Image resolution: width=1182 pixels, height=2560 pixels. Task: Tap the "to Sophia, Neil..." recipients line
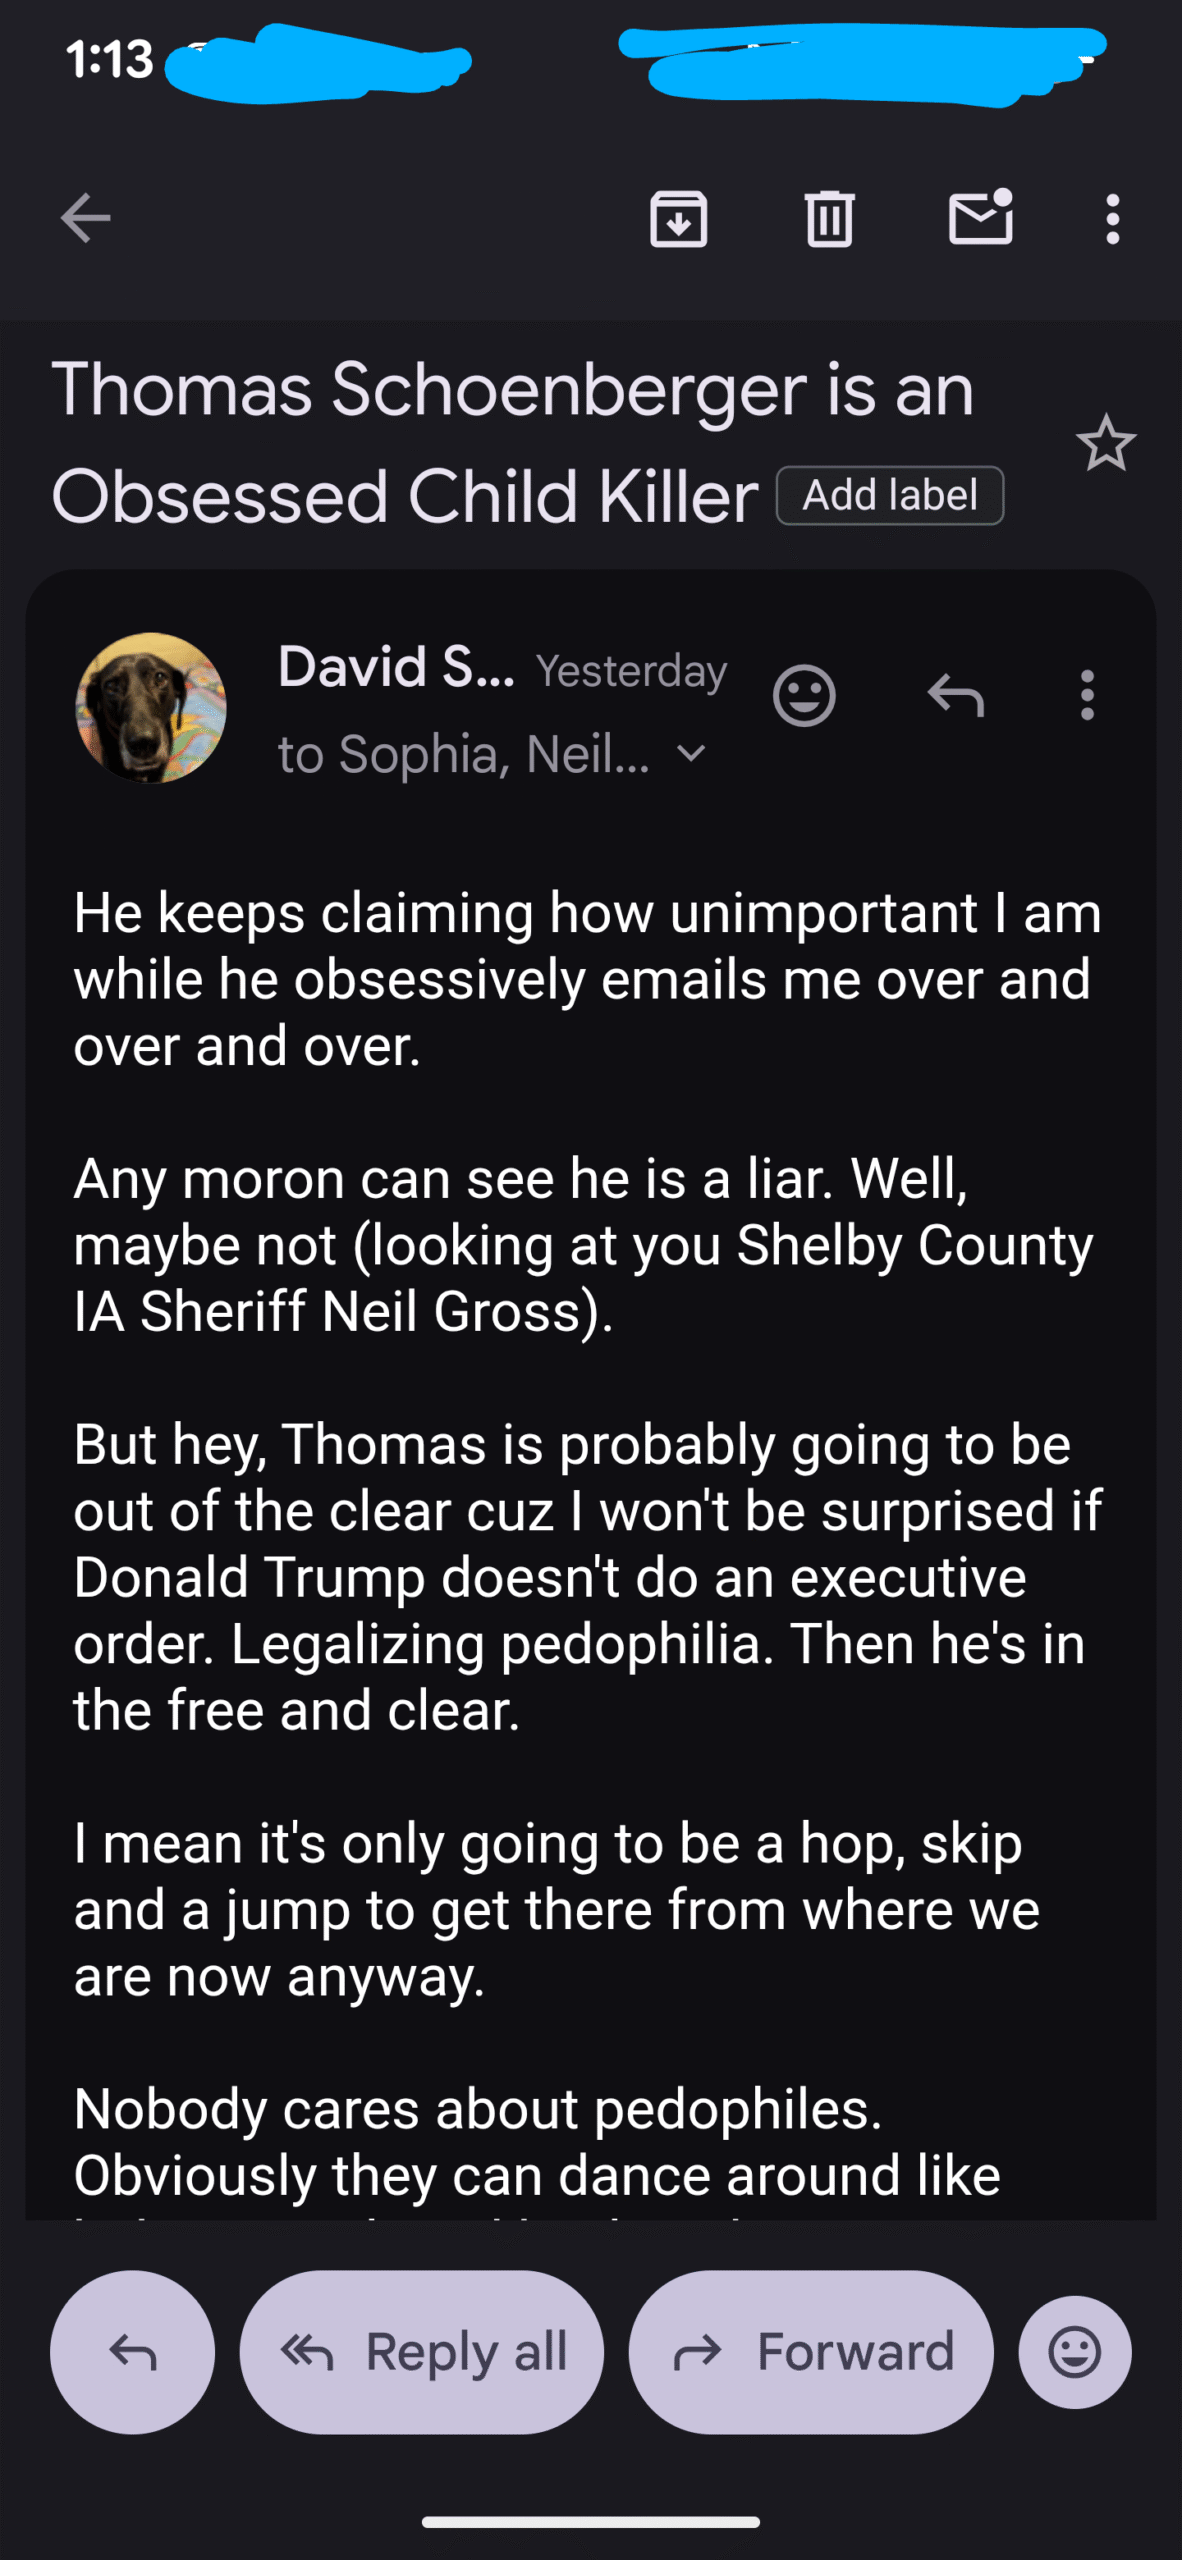[463, 754]
